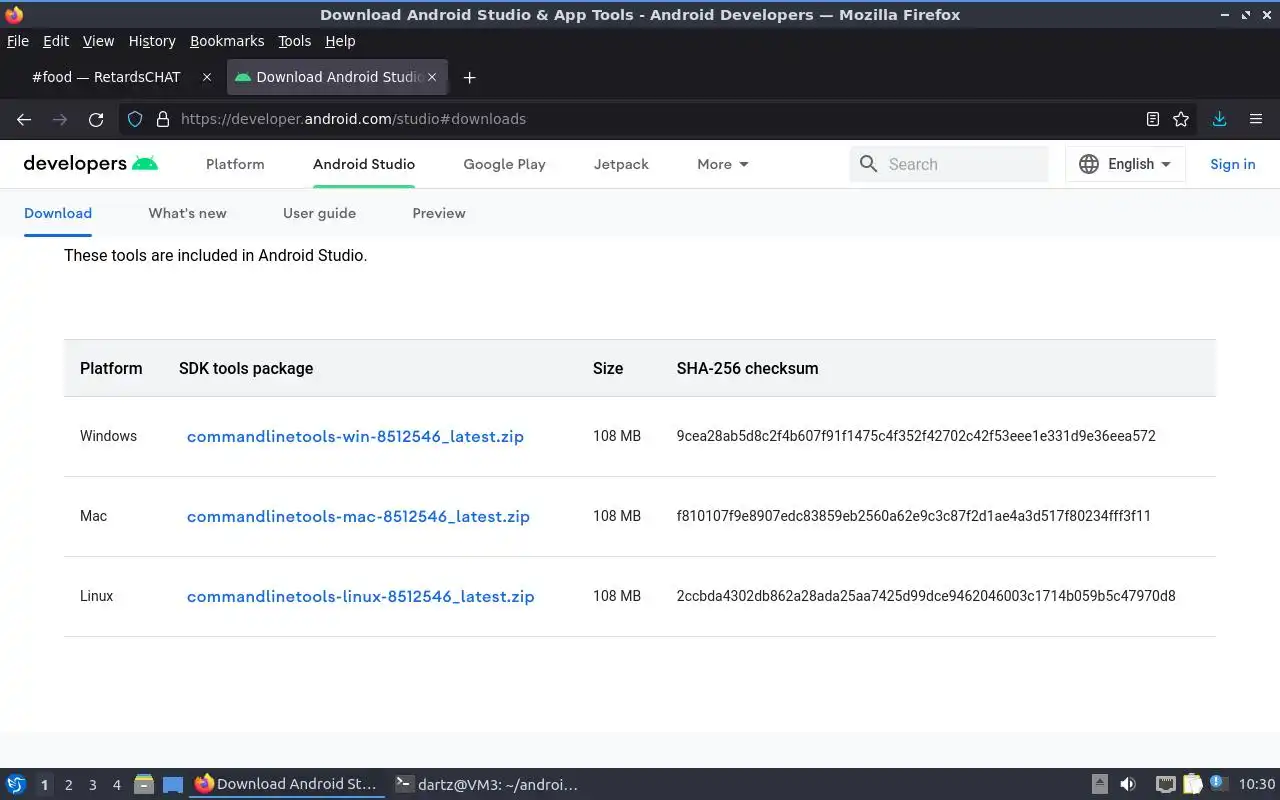The height and width of the screenshot is (800, 1280).
Task: Switch to workspace 2
Action: click(x=68, y=785)
